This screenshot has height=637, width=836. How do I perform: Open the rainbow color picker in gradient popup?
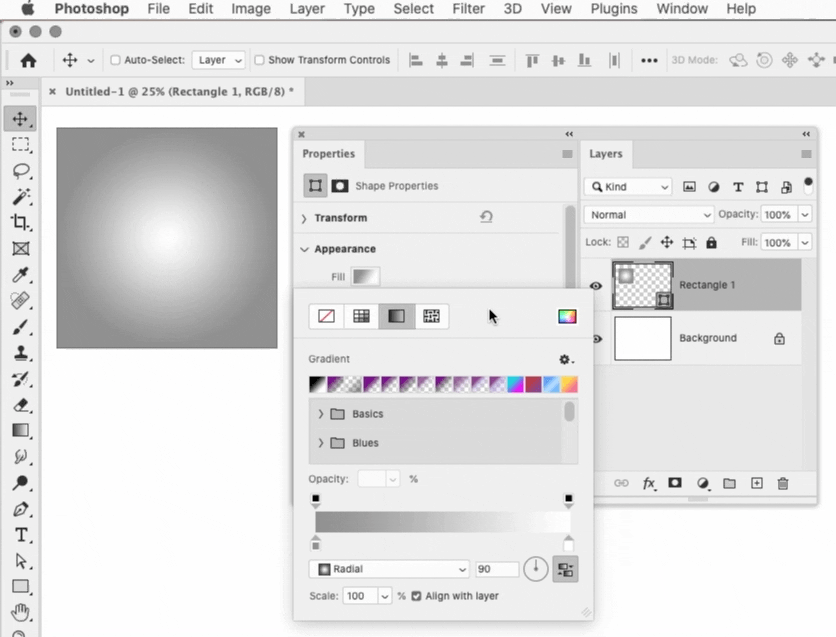tap(567, 316)
